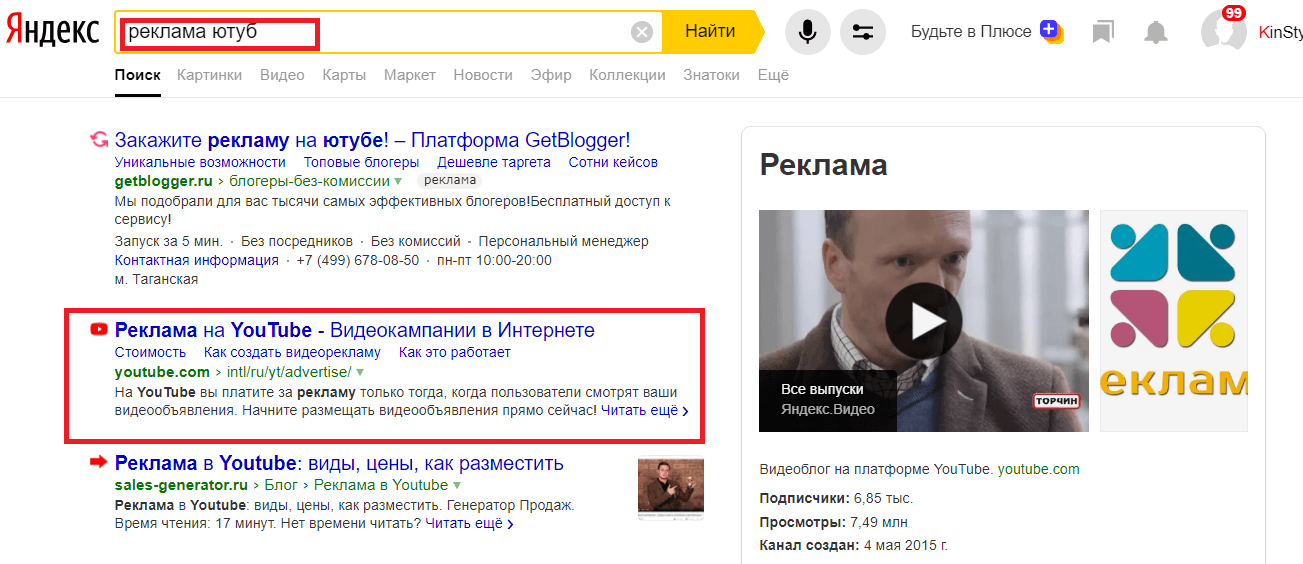Open 'Топовые блогеры' sitelink
Viewport: 1303px width, 564px height.
tap(361, 162)
